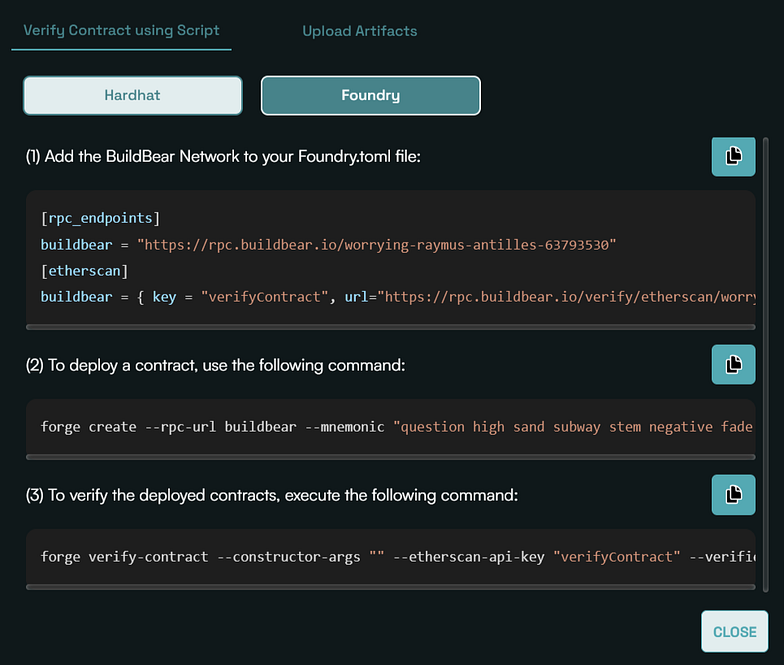Click horizontal scrollbar under forge create command

[390, 457]
